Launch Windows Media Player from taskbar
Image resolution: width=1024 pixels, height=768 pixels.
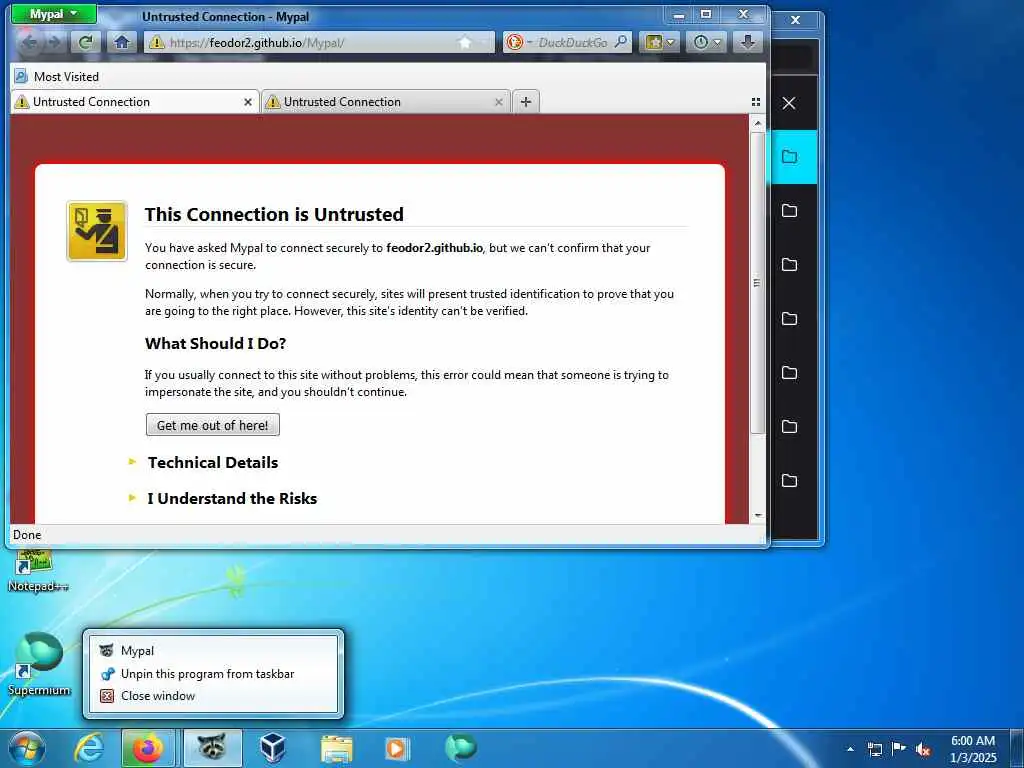397,748
